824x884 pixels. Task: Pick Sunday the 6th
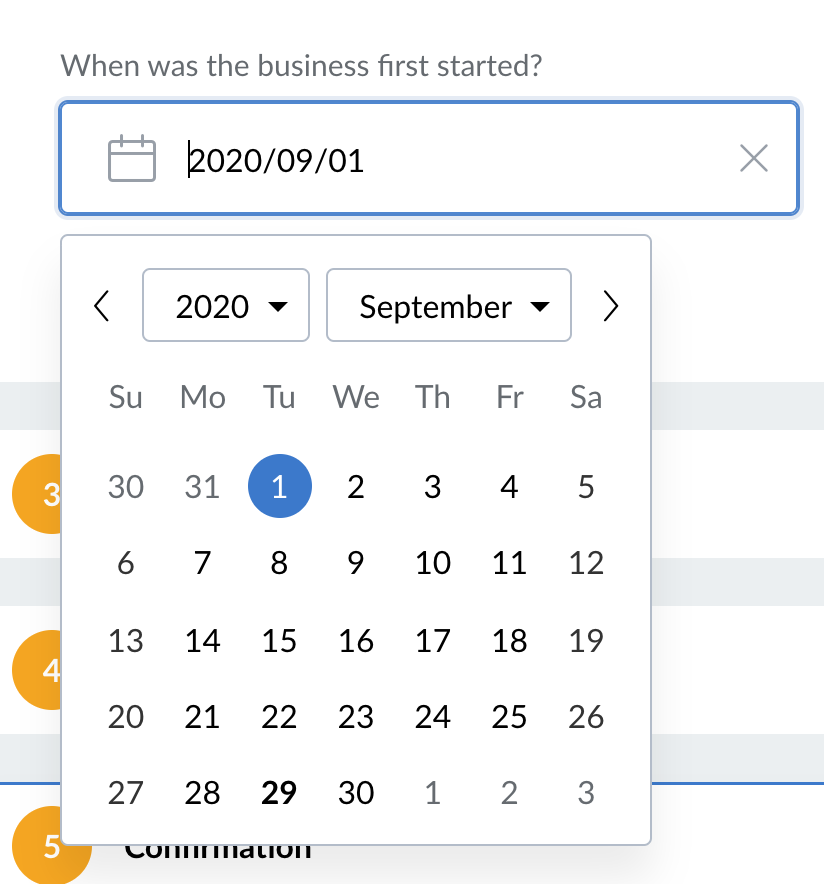[126, 563]
